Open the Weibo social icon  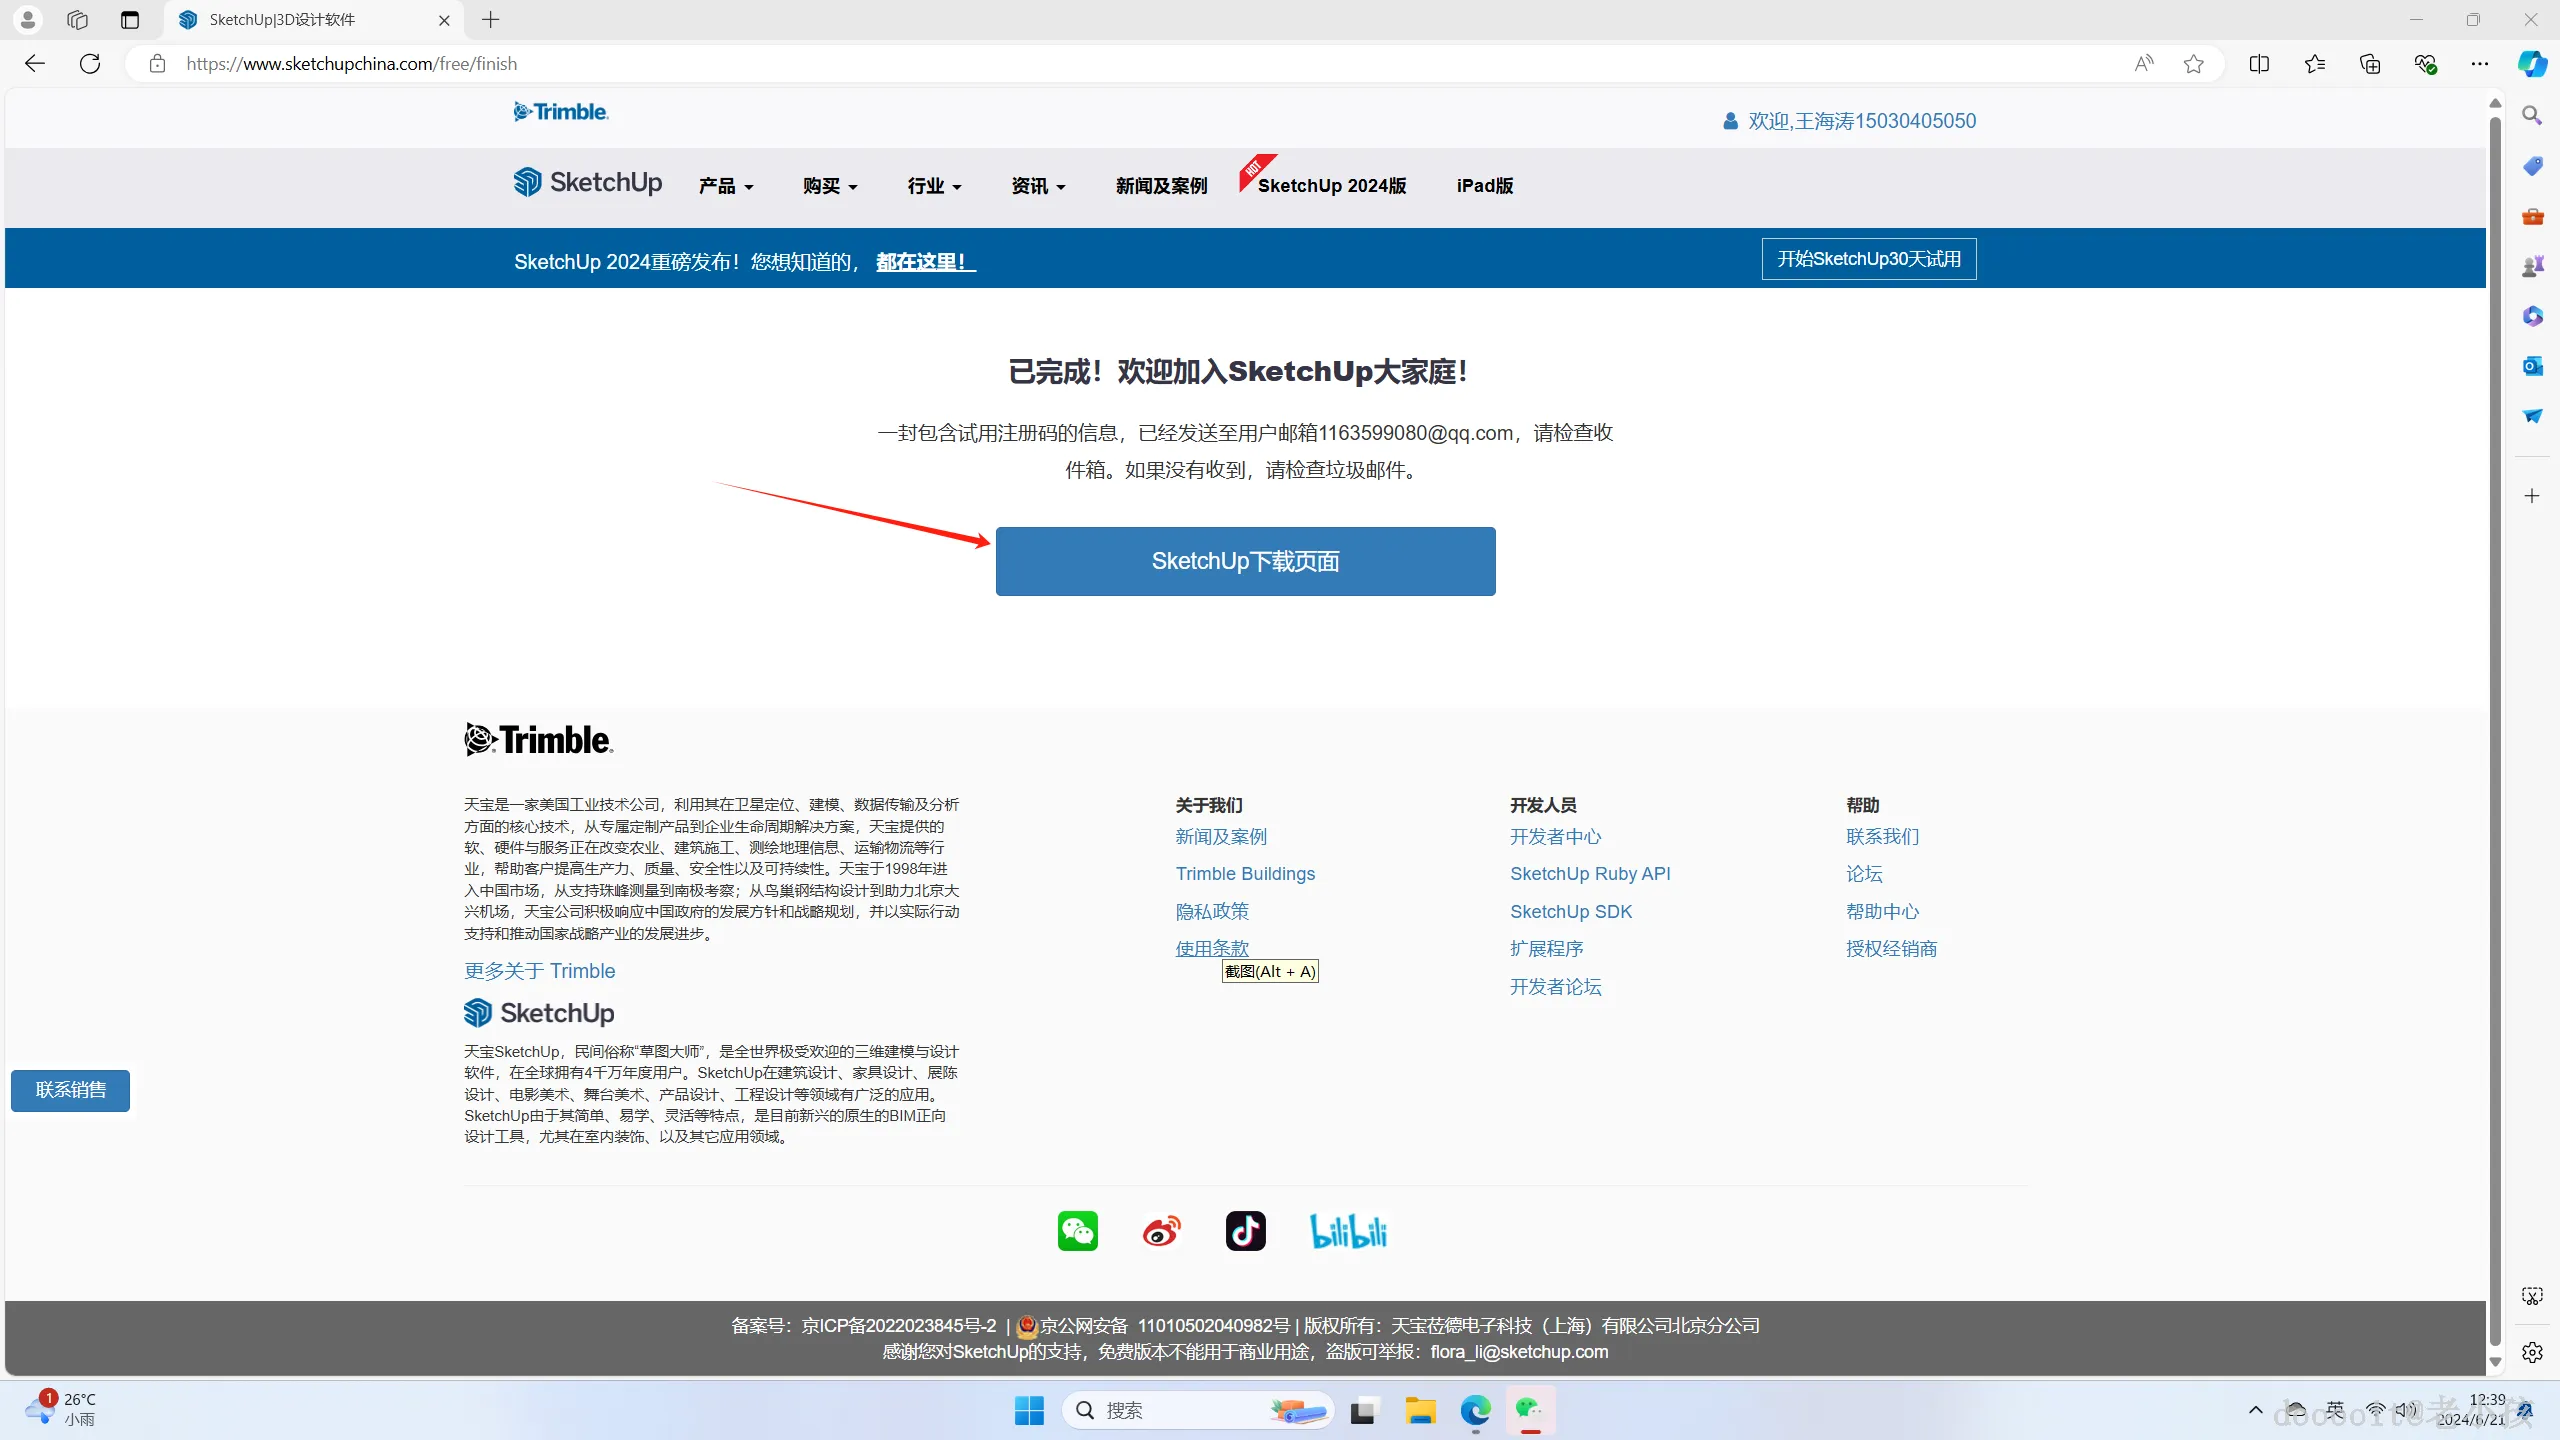(1161, 1231)
